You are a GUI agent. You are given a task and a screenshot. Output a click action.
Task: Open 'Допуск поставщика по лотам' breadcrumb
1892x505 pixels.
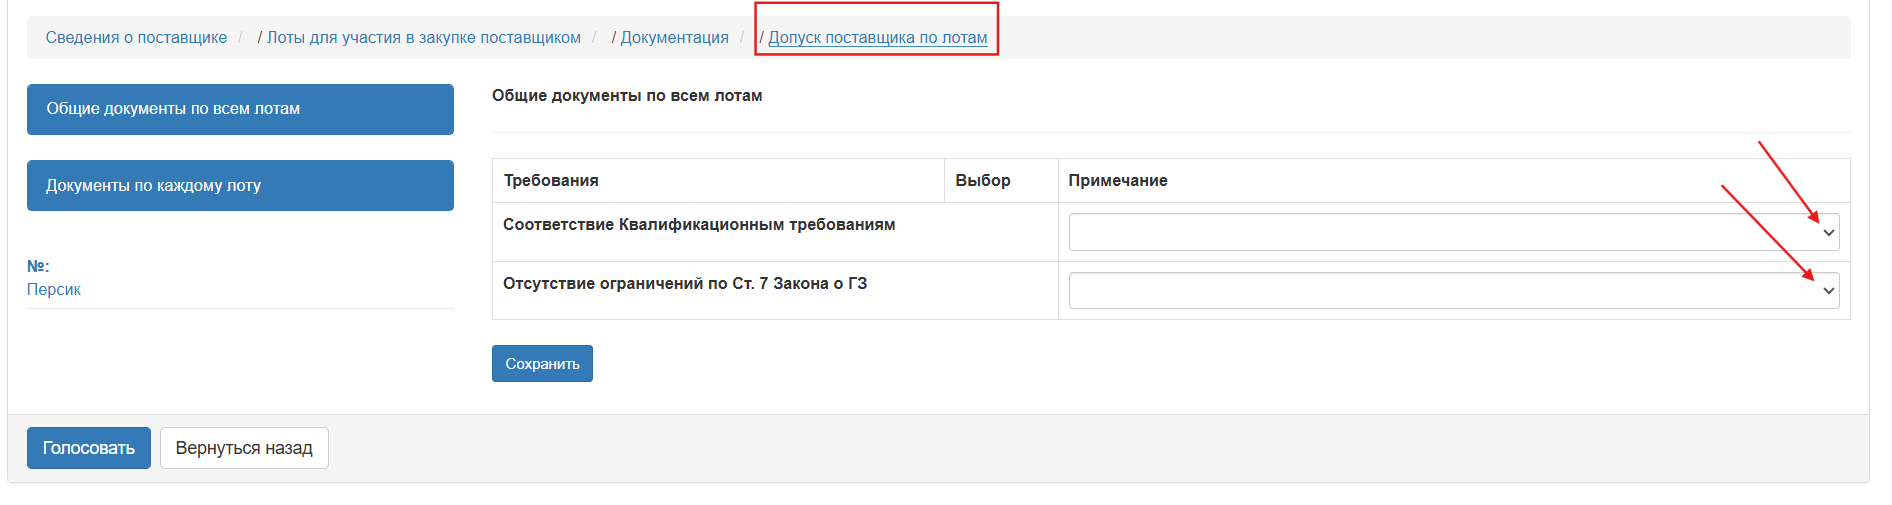click(878, 37)
